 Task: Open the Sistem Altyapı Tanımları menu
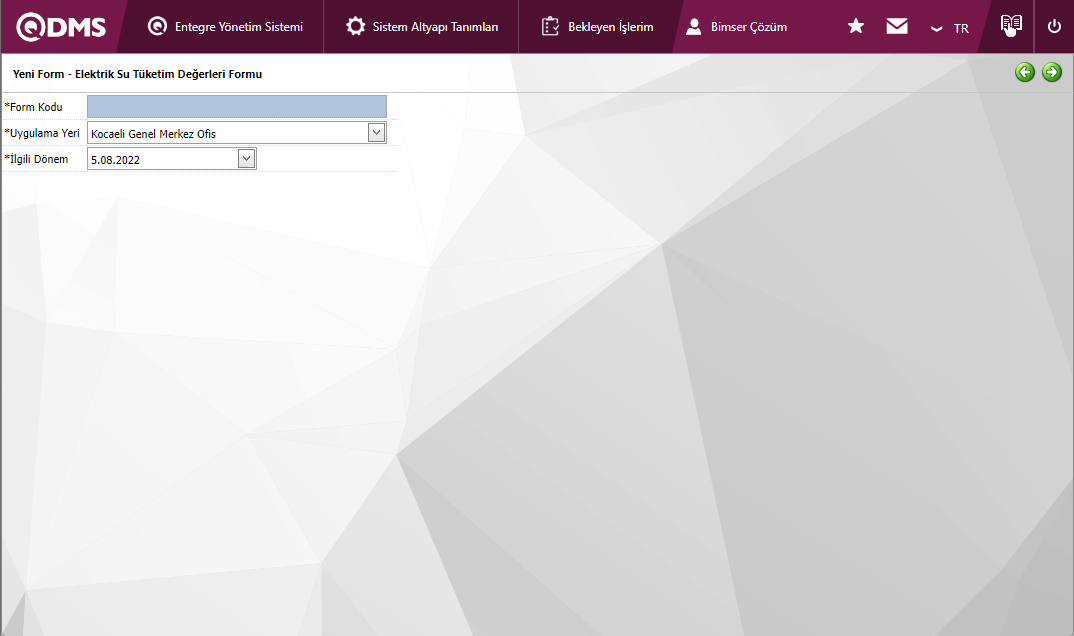422,27
